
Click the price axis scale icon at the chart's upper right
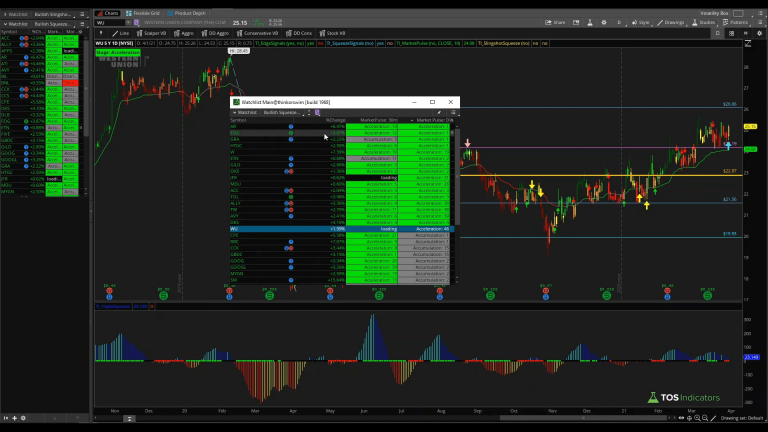coord(748,44)
